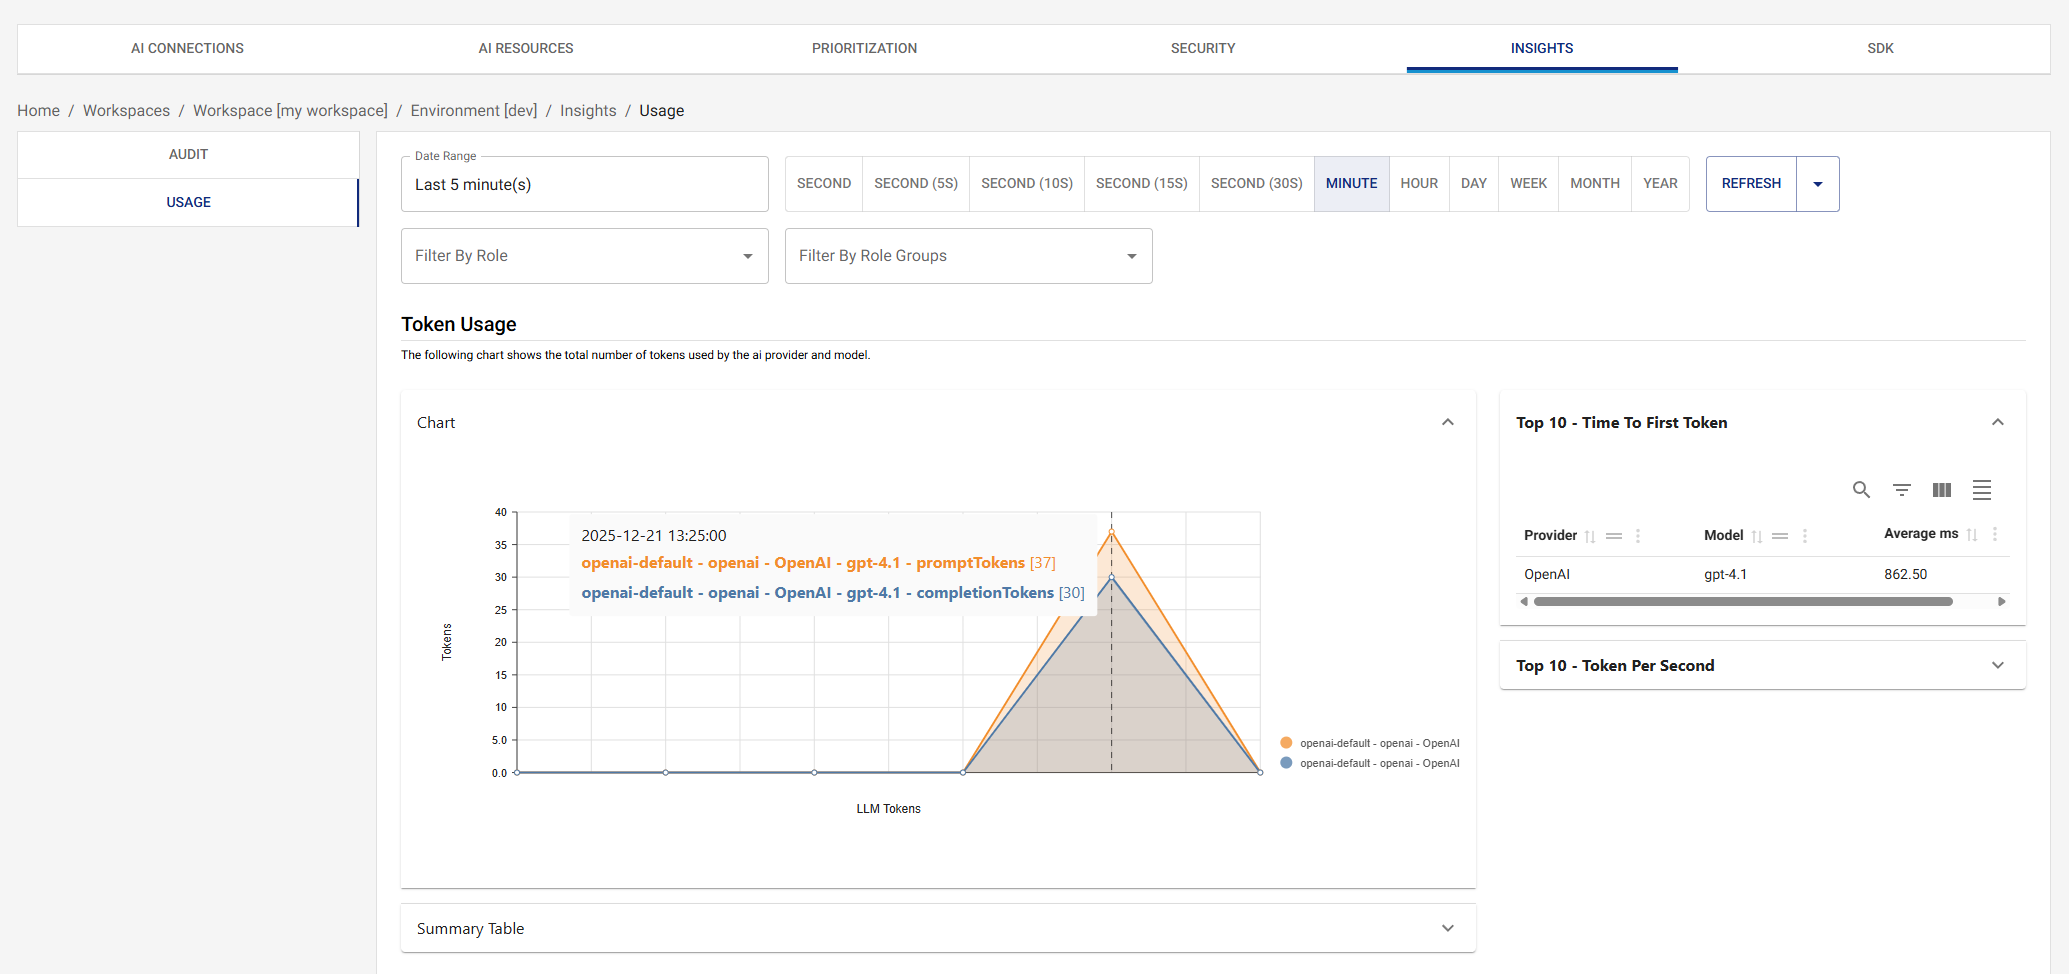
Task: Open show/hide columns icon in table toolbar
Action: coord(1942,490)
